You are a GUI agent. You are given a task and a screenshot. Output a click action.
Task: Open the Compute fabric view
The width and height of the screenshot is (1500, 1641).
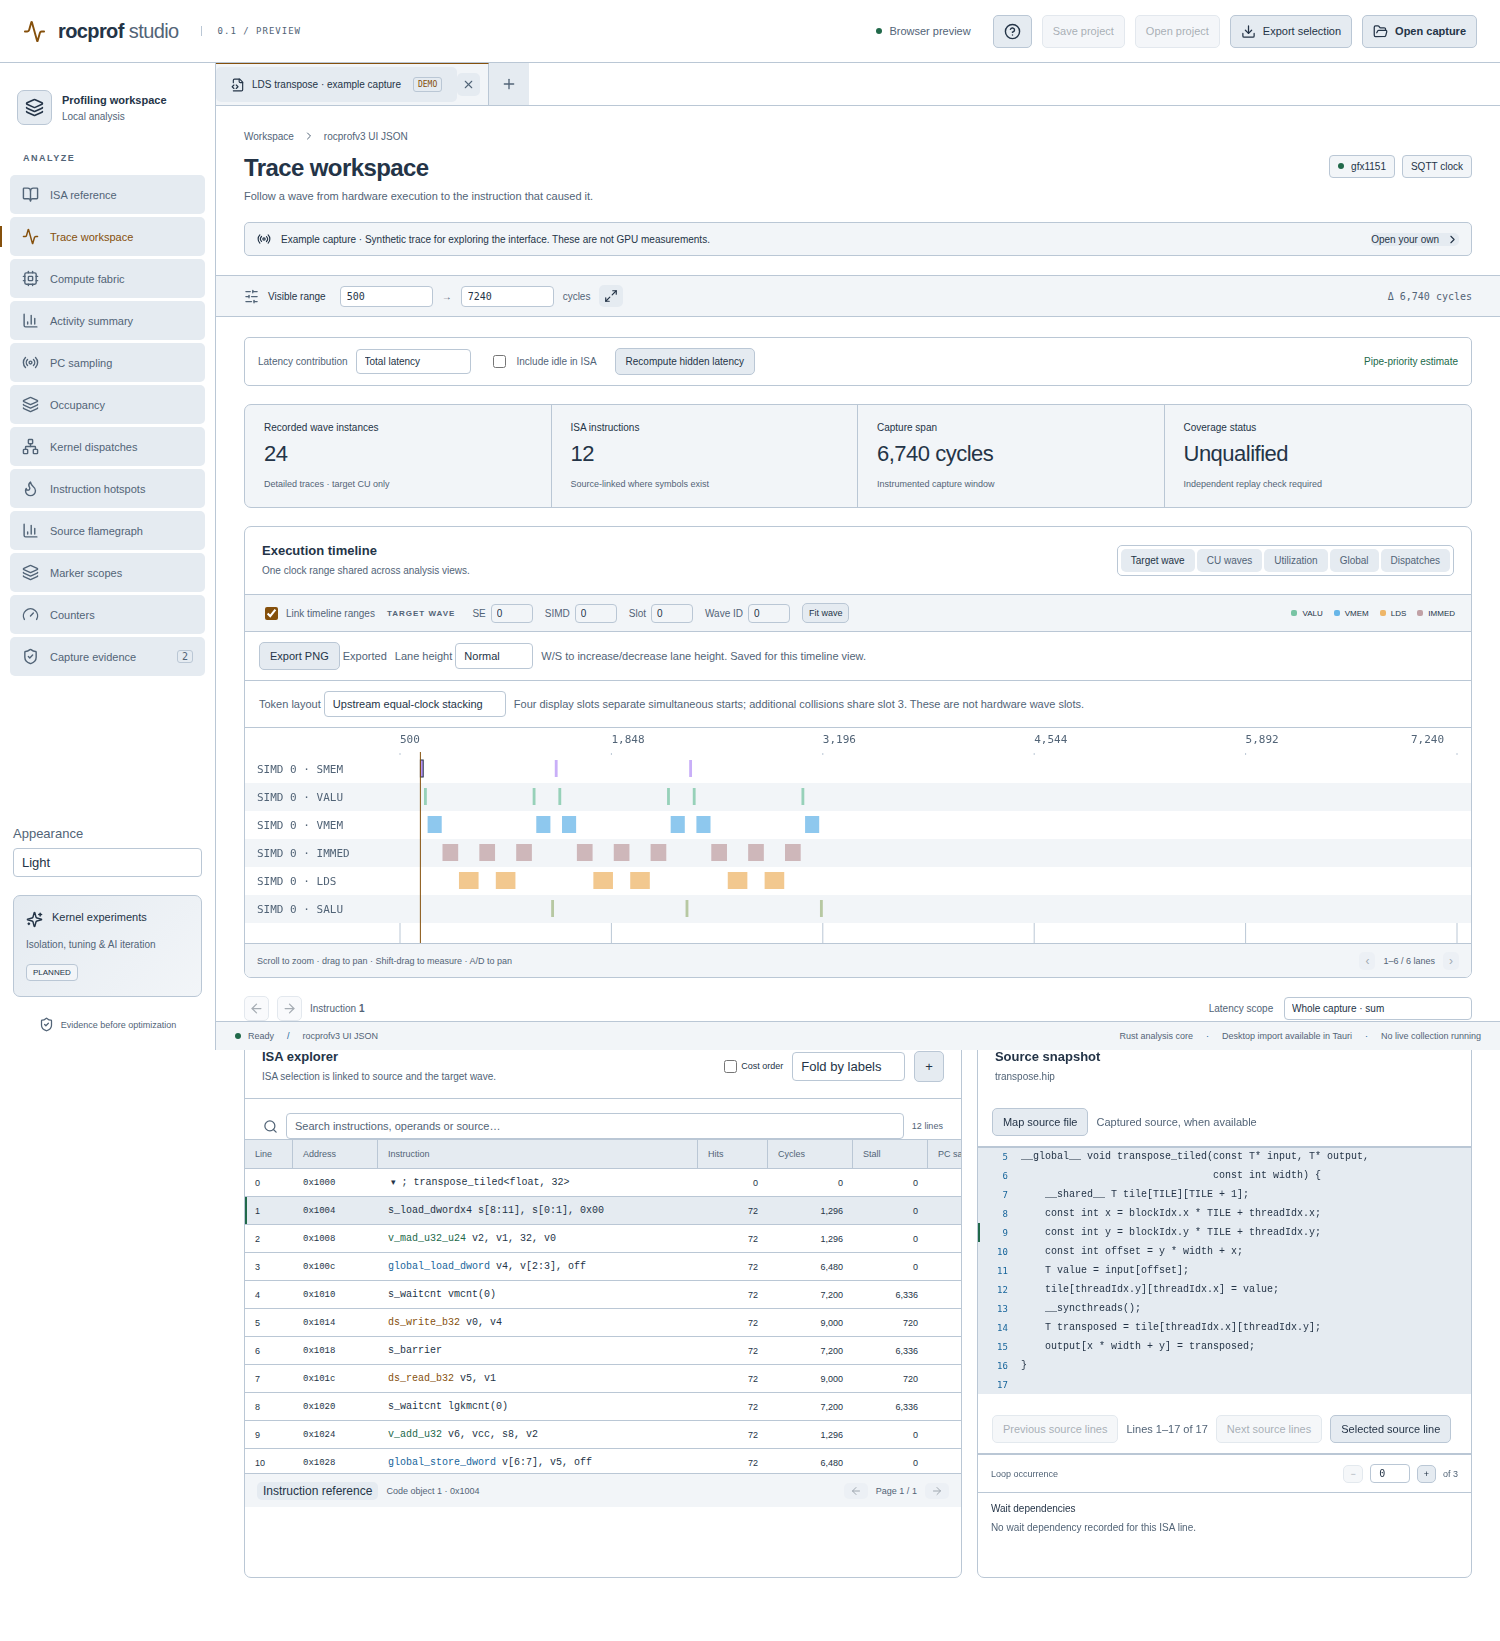107,279
